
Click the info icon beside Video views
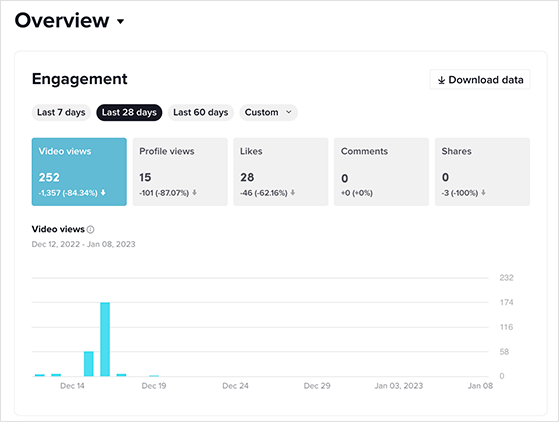[x=91, y=230]
